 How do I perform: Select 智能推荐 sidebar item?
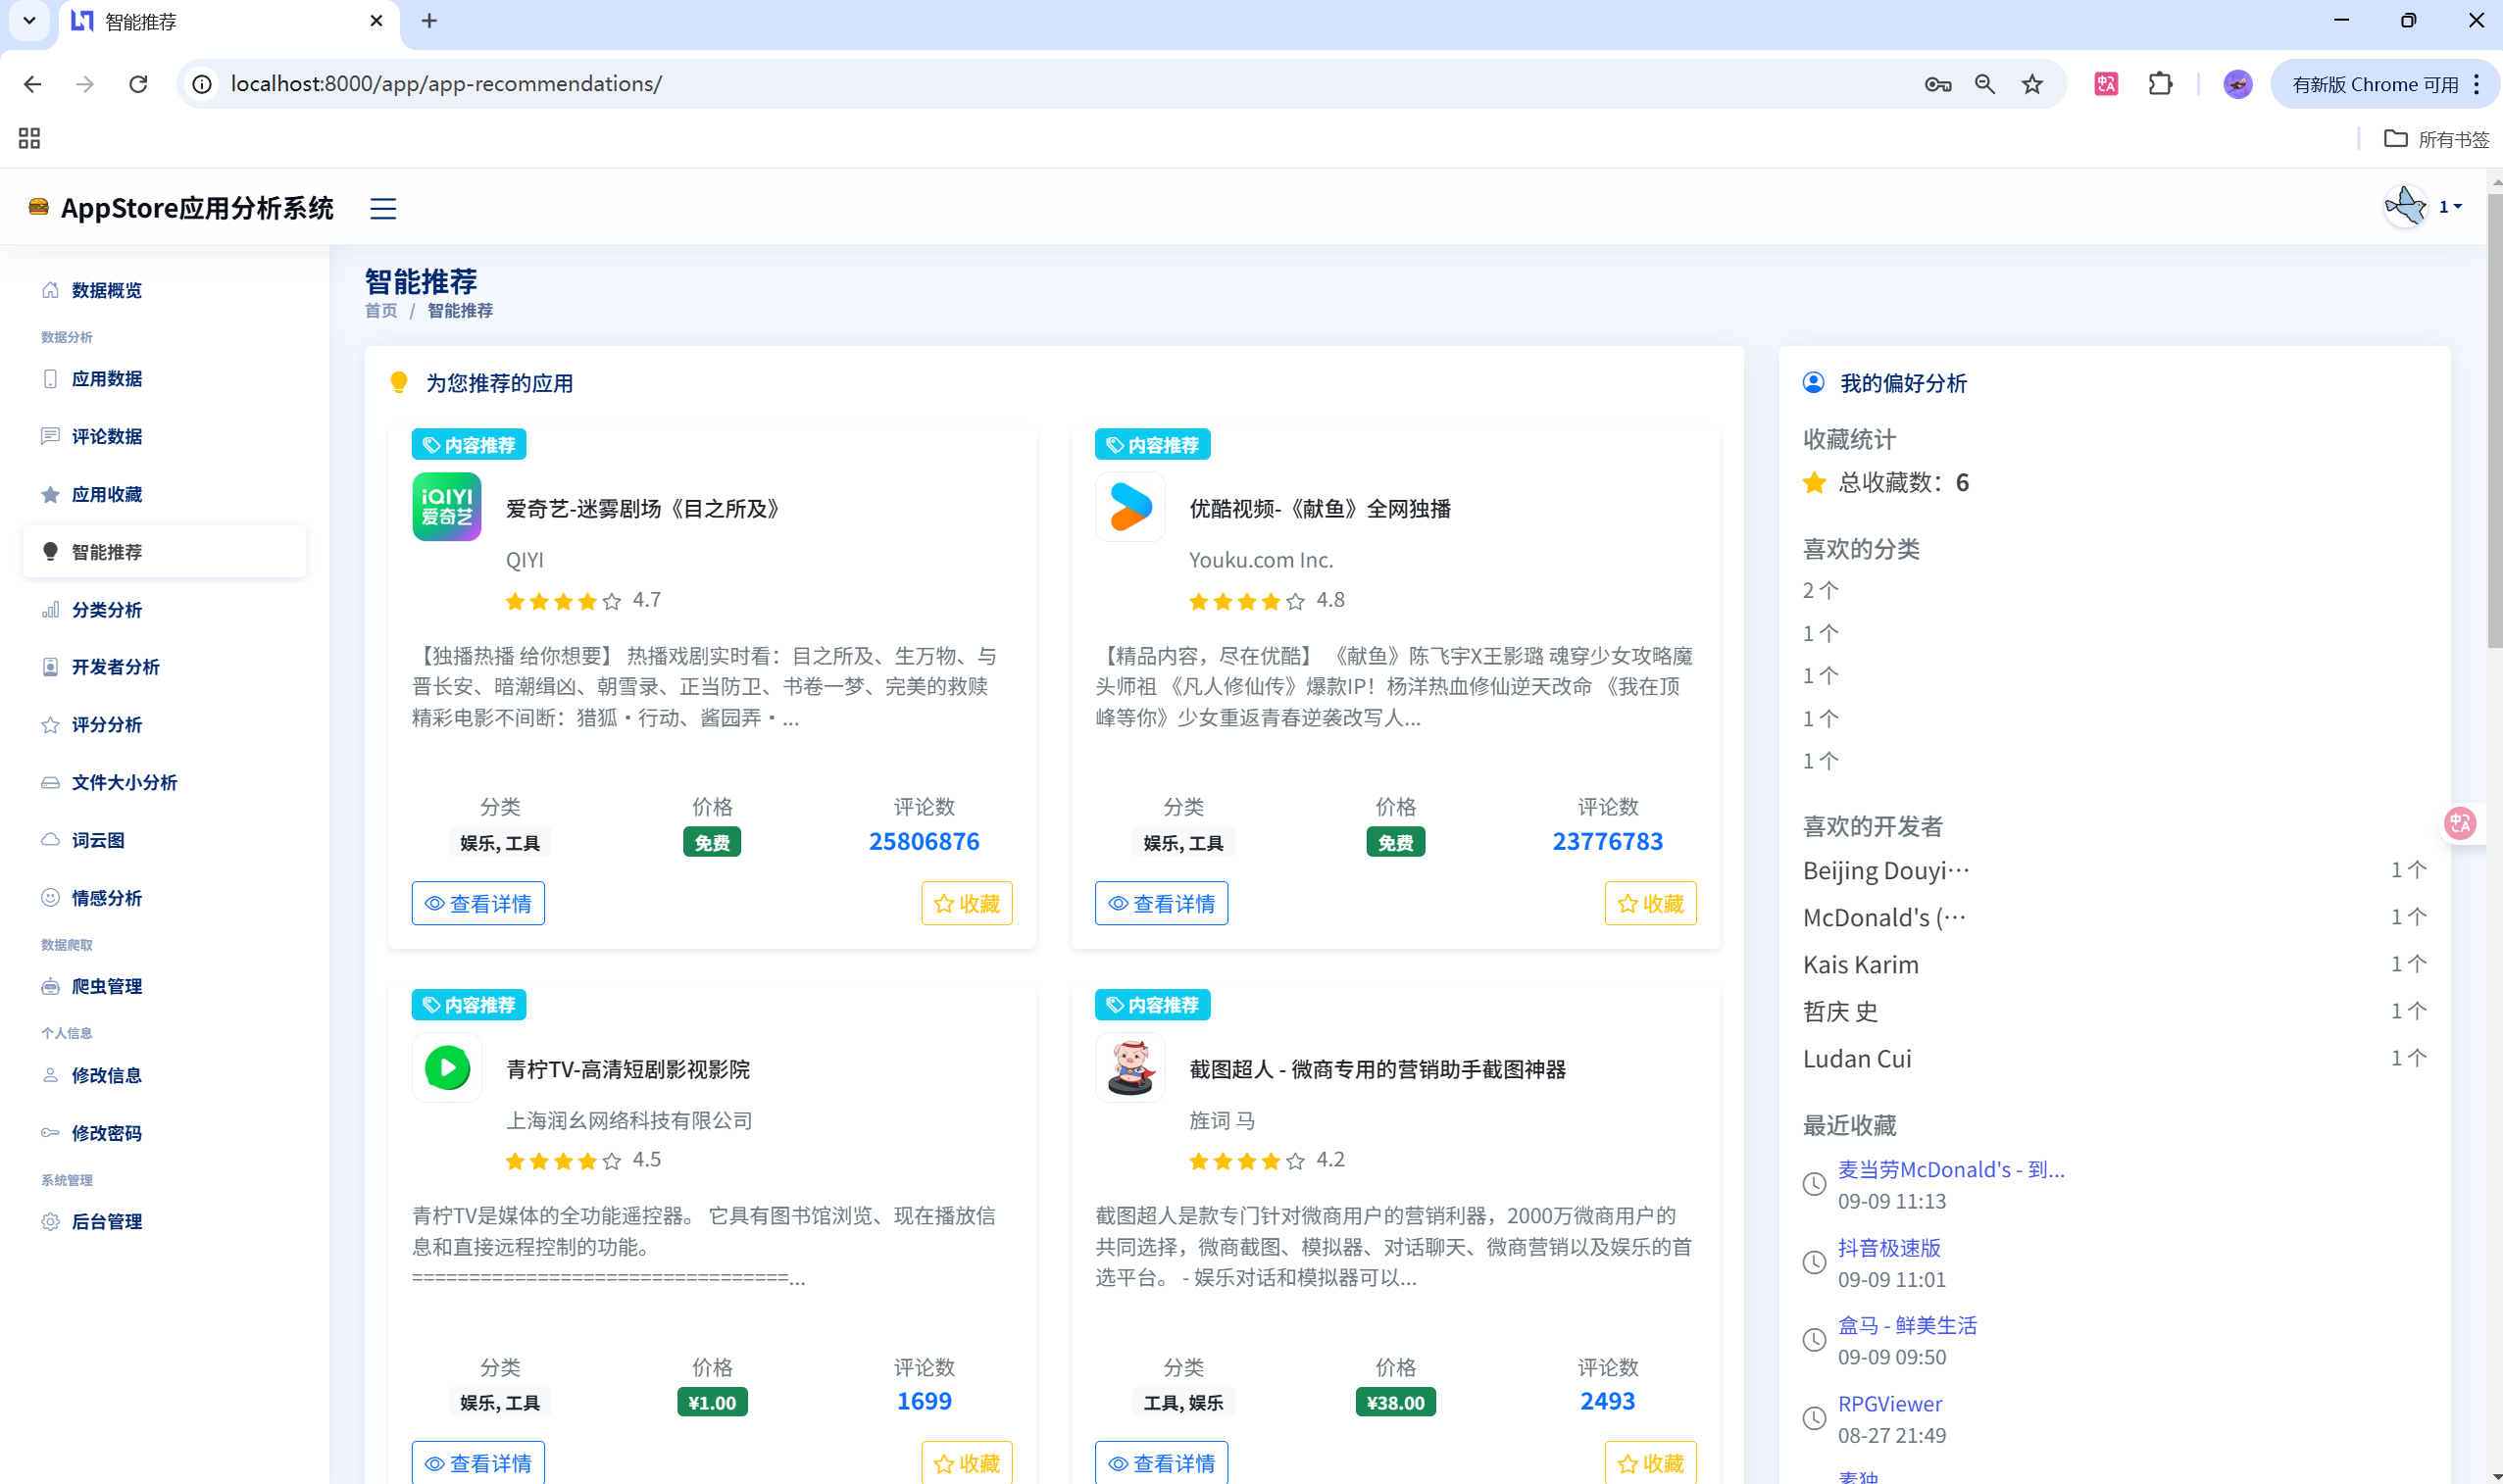(x=165, y=552)
